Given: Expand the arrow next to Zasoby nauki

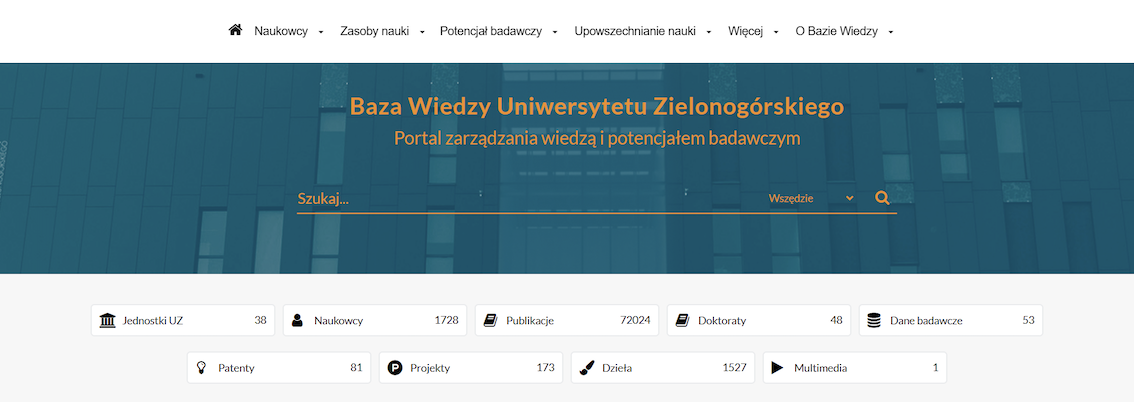Looking at the screenshot, I should click(422, 32).
